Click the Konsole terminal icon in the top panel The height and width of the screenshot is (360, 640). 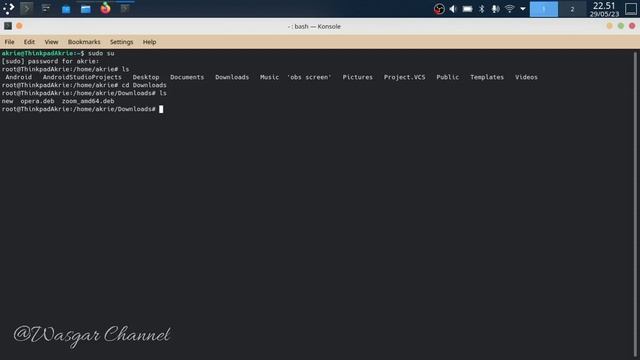pos(27,9)
